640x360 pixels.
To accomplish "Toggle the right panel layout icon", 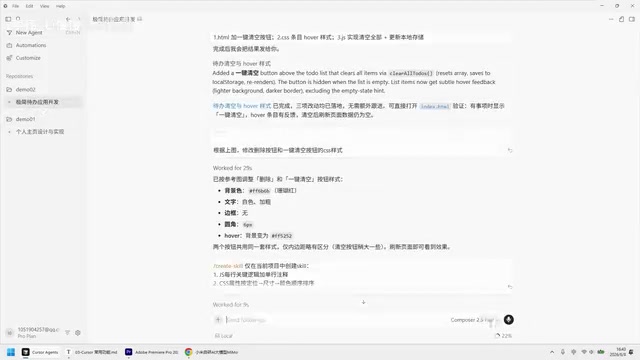I will (x=632, y=19).
